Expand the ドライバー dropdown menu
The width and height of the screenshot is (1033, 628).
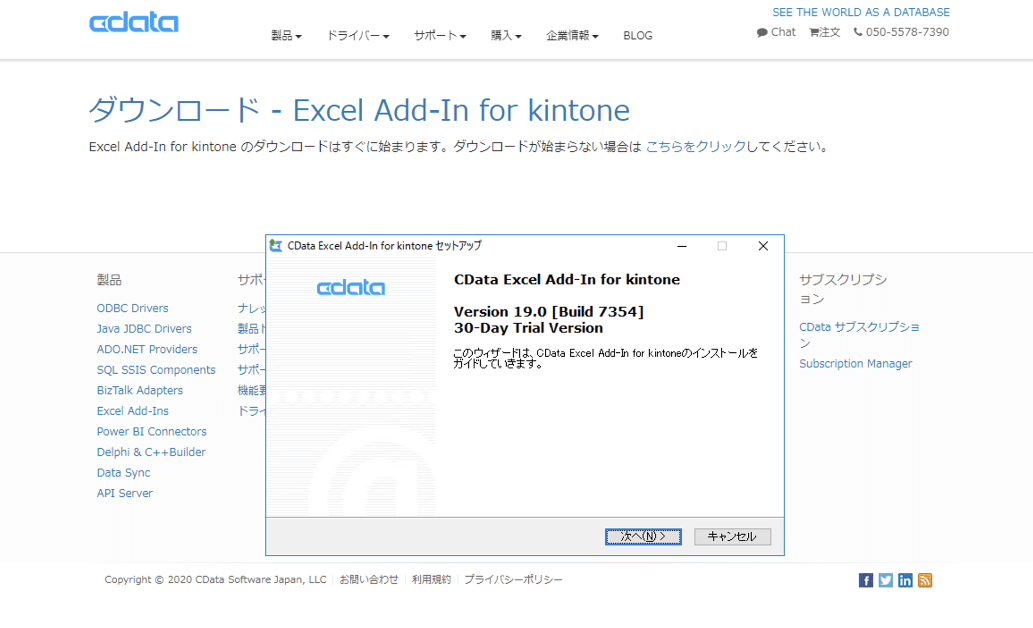click(358, 36)
